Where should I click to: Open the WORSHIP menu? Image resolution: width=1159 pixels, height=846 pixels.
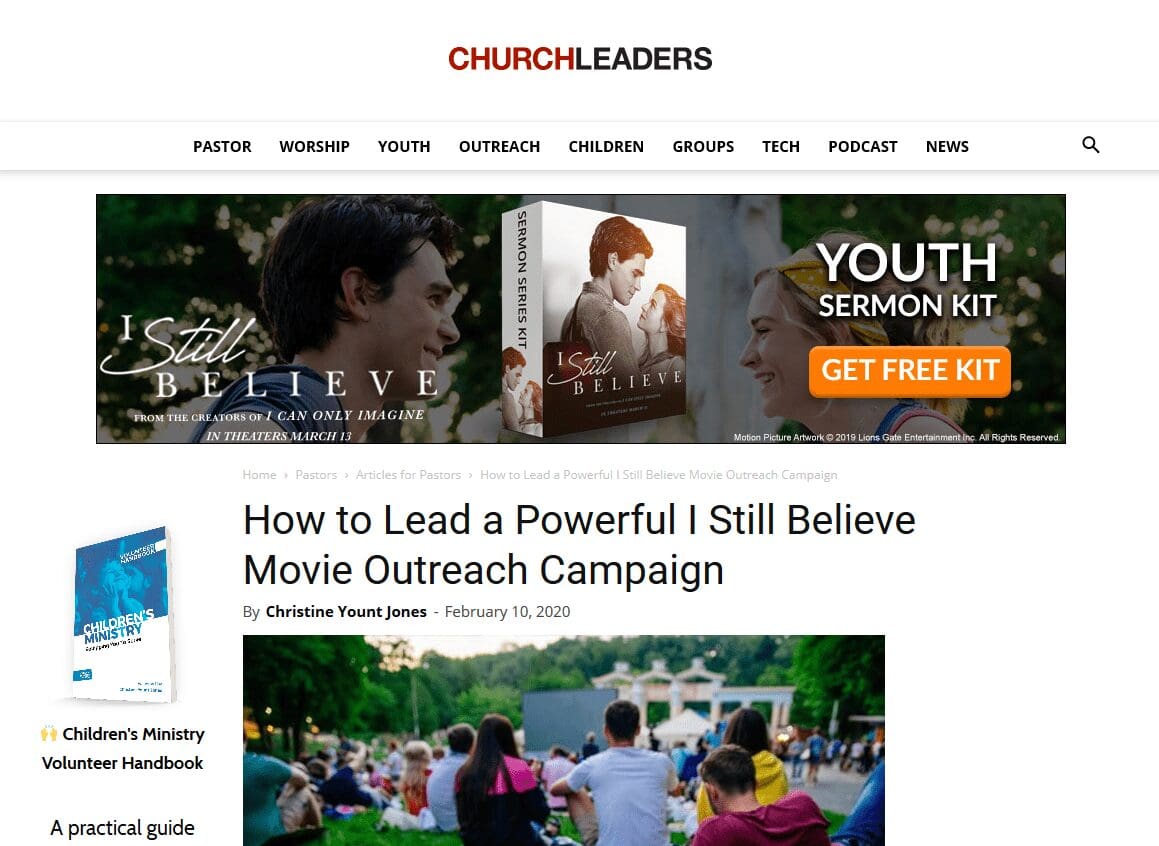[314, 146]
